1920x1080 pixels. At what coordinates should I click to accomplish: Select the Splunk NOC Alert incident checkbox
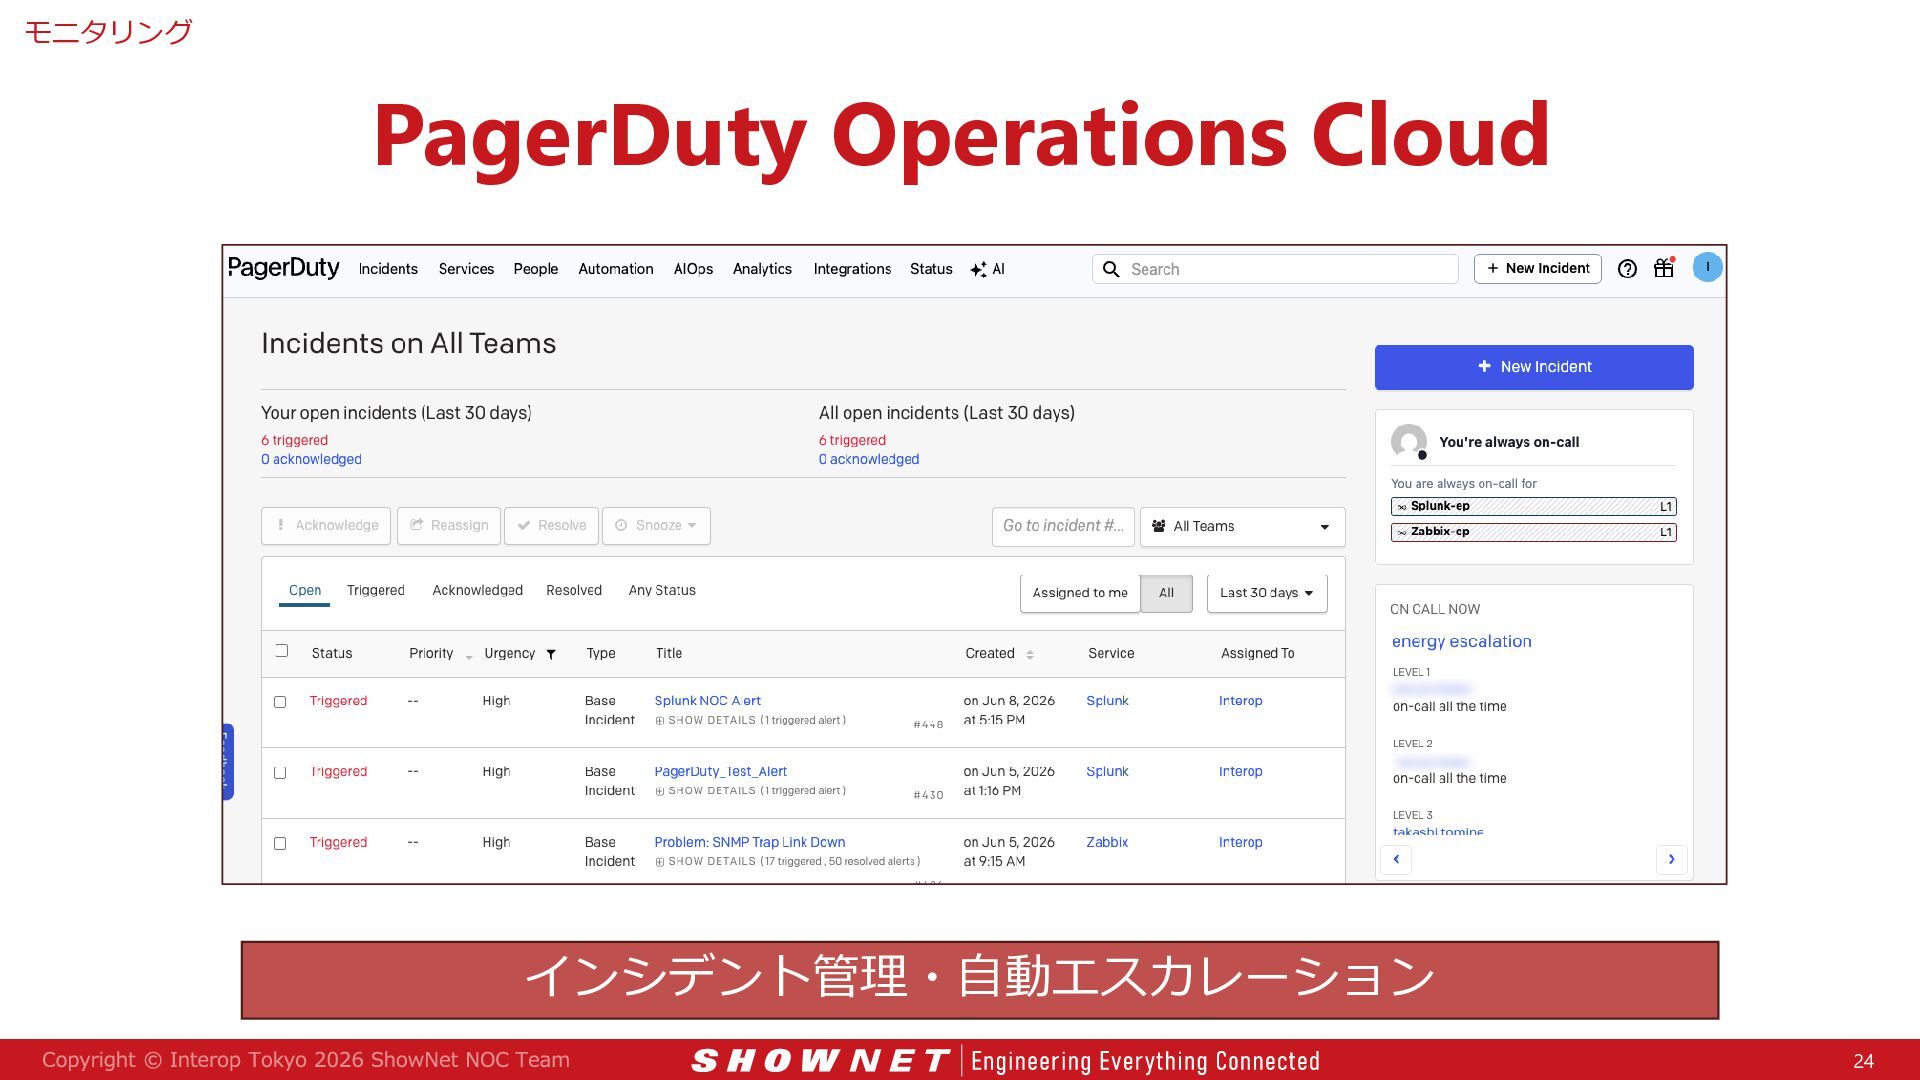coord(280,702)
